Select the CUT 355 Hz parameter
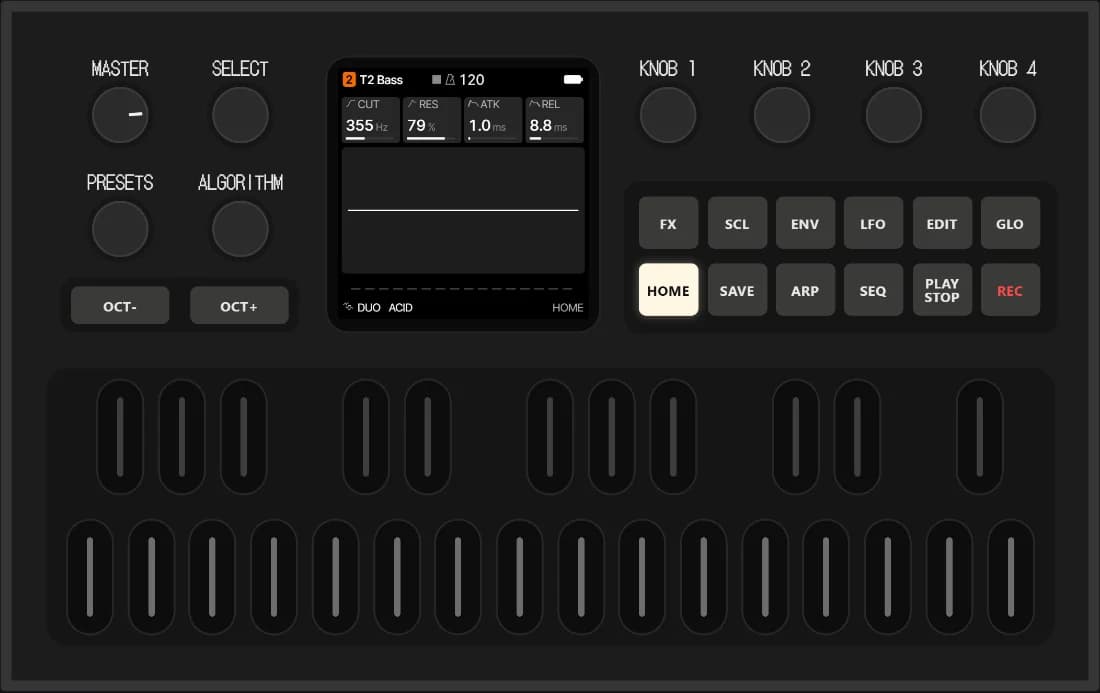Screen dimensions: 1100x693 point(370,120)
